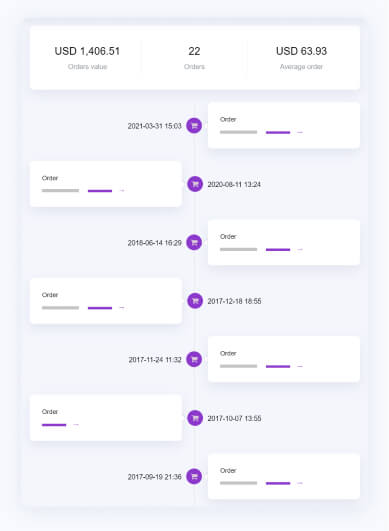
Task: Click the timestamp 2020-08-11 13:24
Action: coord(234,185)
